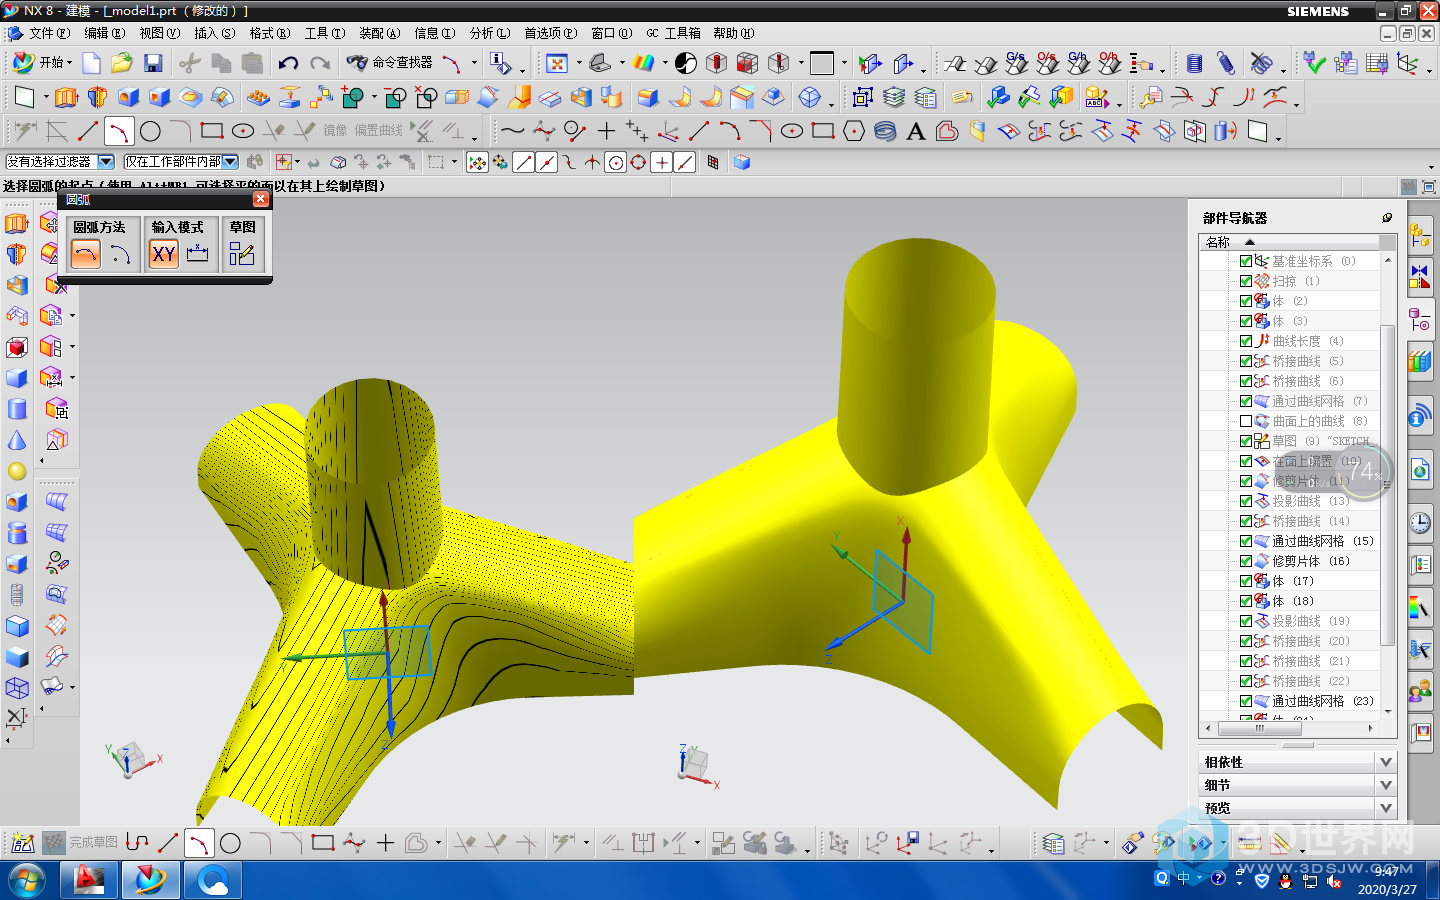Image resolution: width=1440 pixels, height=900 pixels.
Task: Select the Extrude tool icon
Action: (66, 97)
